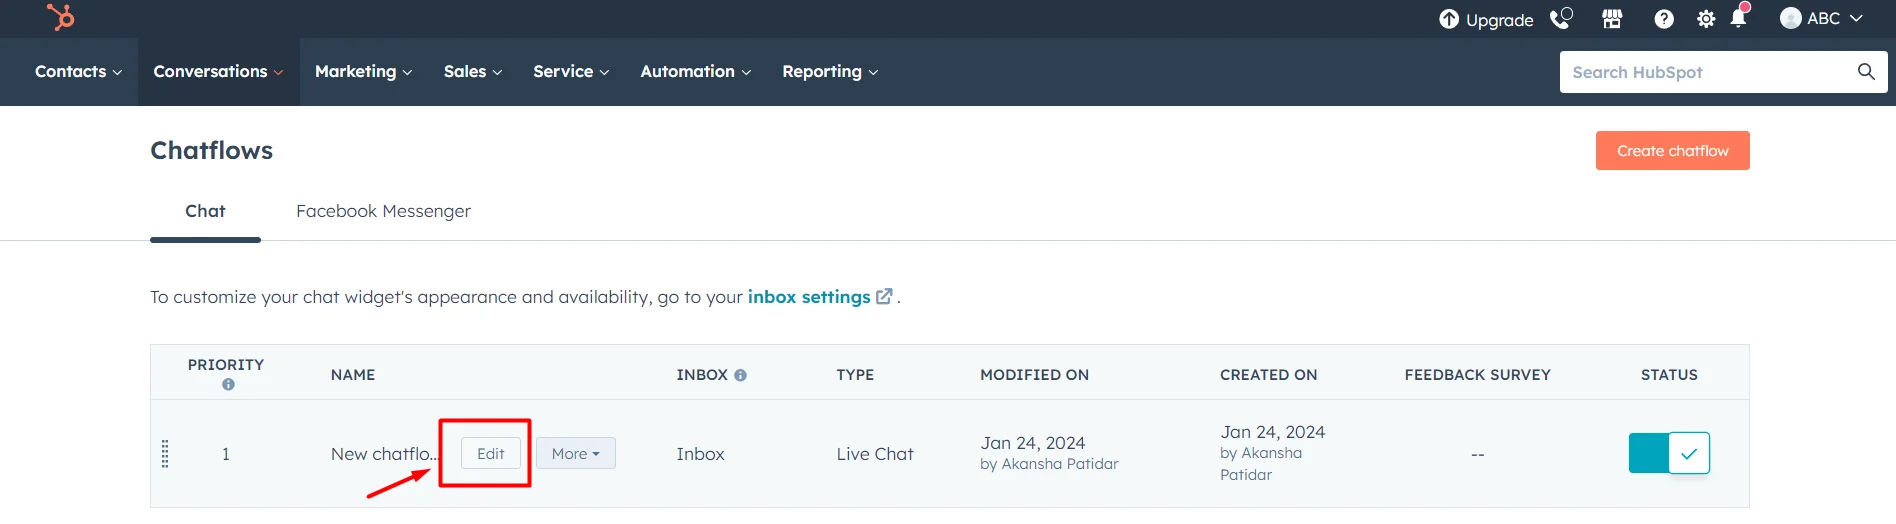
Task: Click the search magnifier icon
Action: click(x=1866, y=72)
